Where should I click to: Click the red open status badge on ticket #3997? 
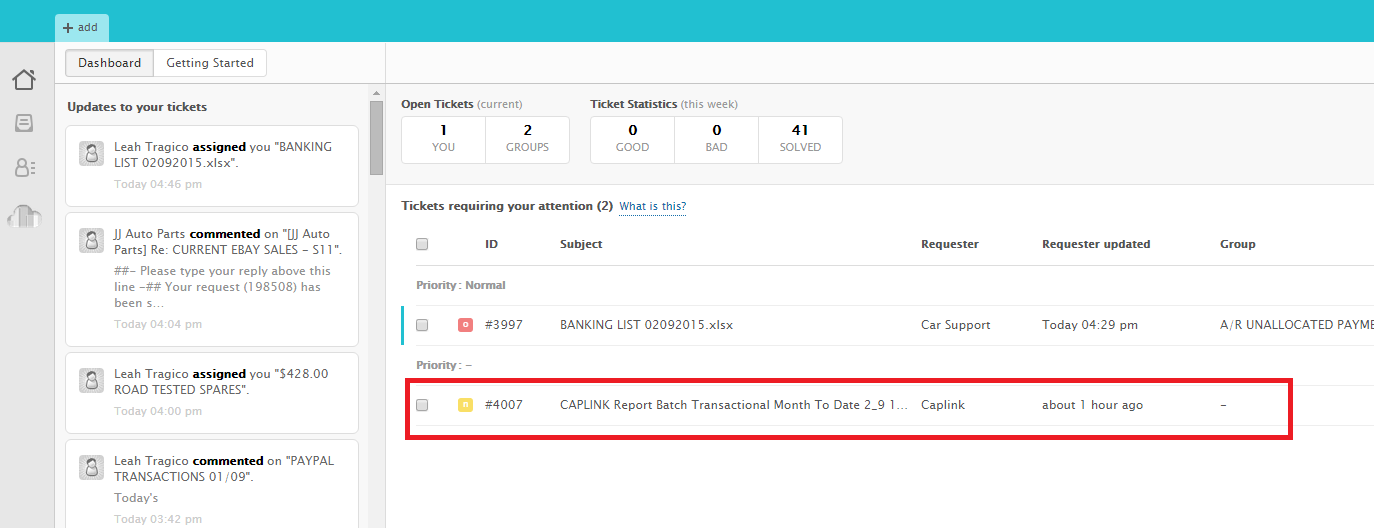[x=465, y=325]
